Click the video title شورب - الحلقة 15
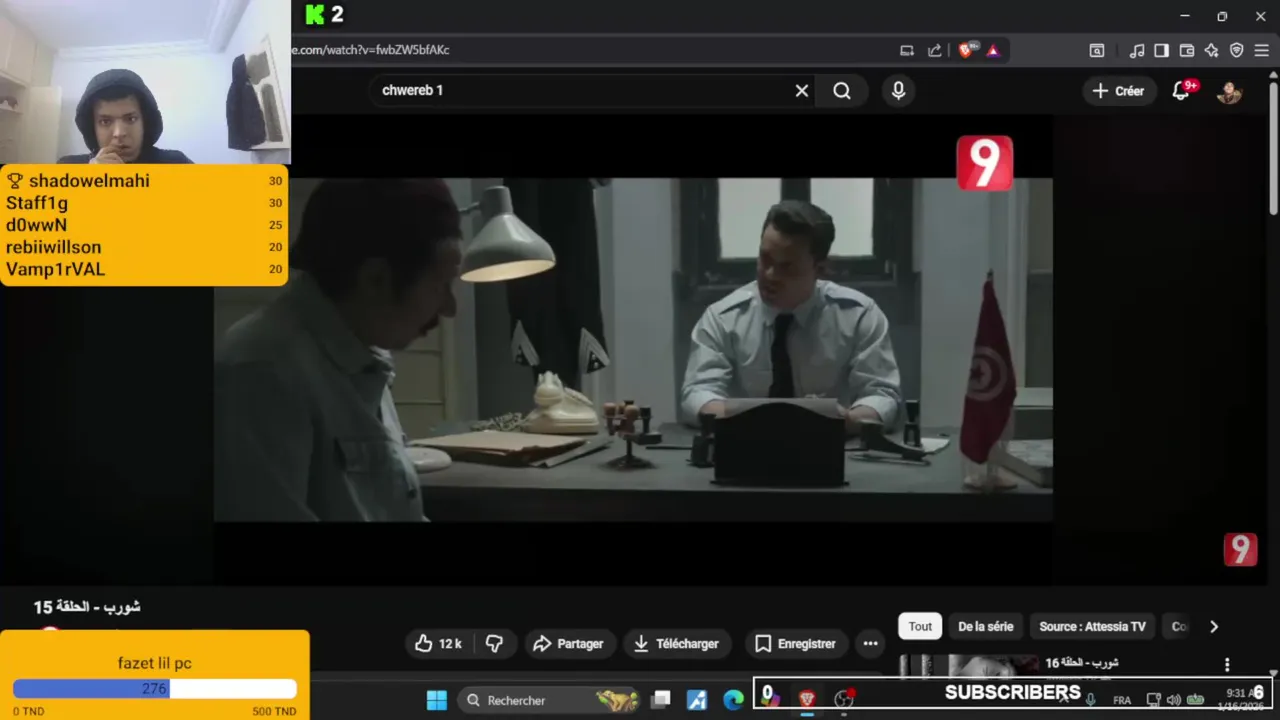The image size is (1280, 720). (x=87, y=607)
